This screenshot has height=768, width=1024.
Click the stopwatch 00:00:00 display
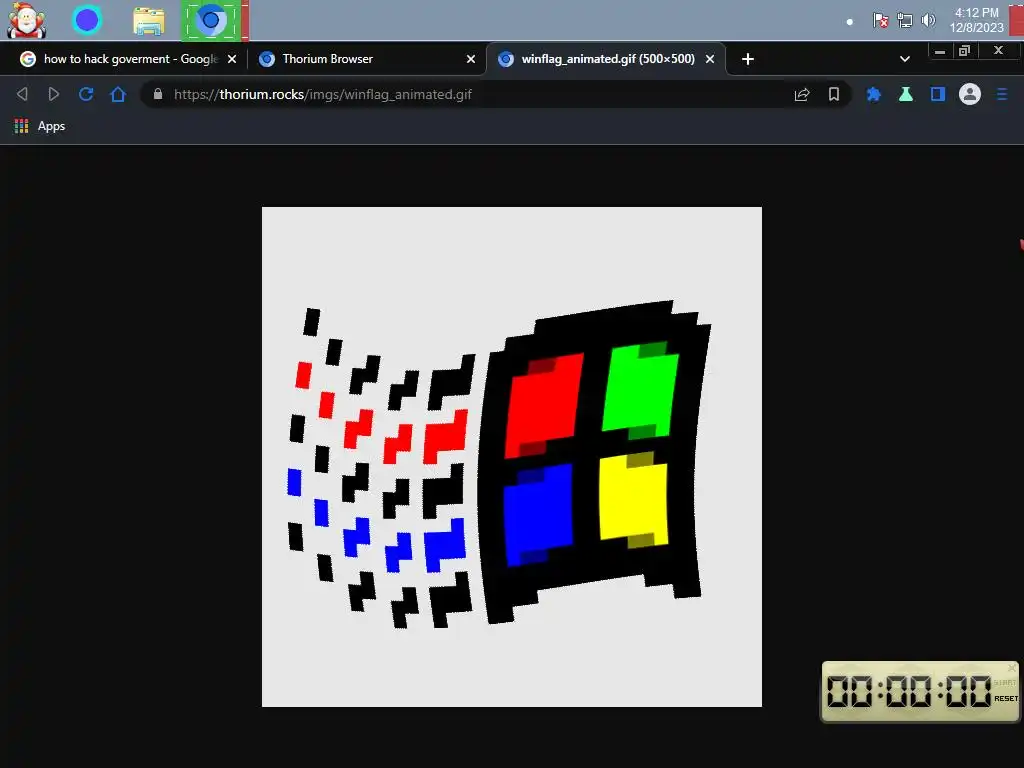point(908,691)
